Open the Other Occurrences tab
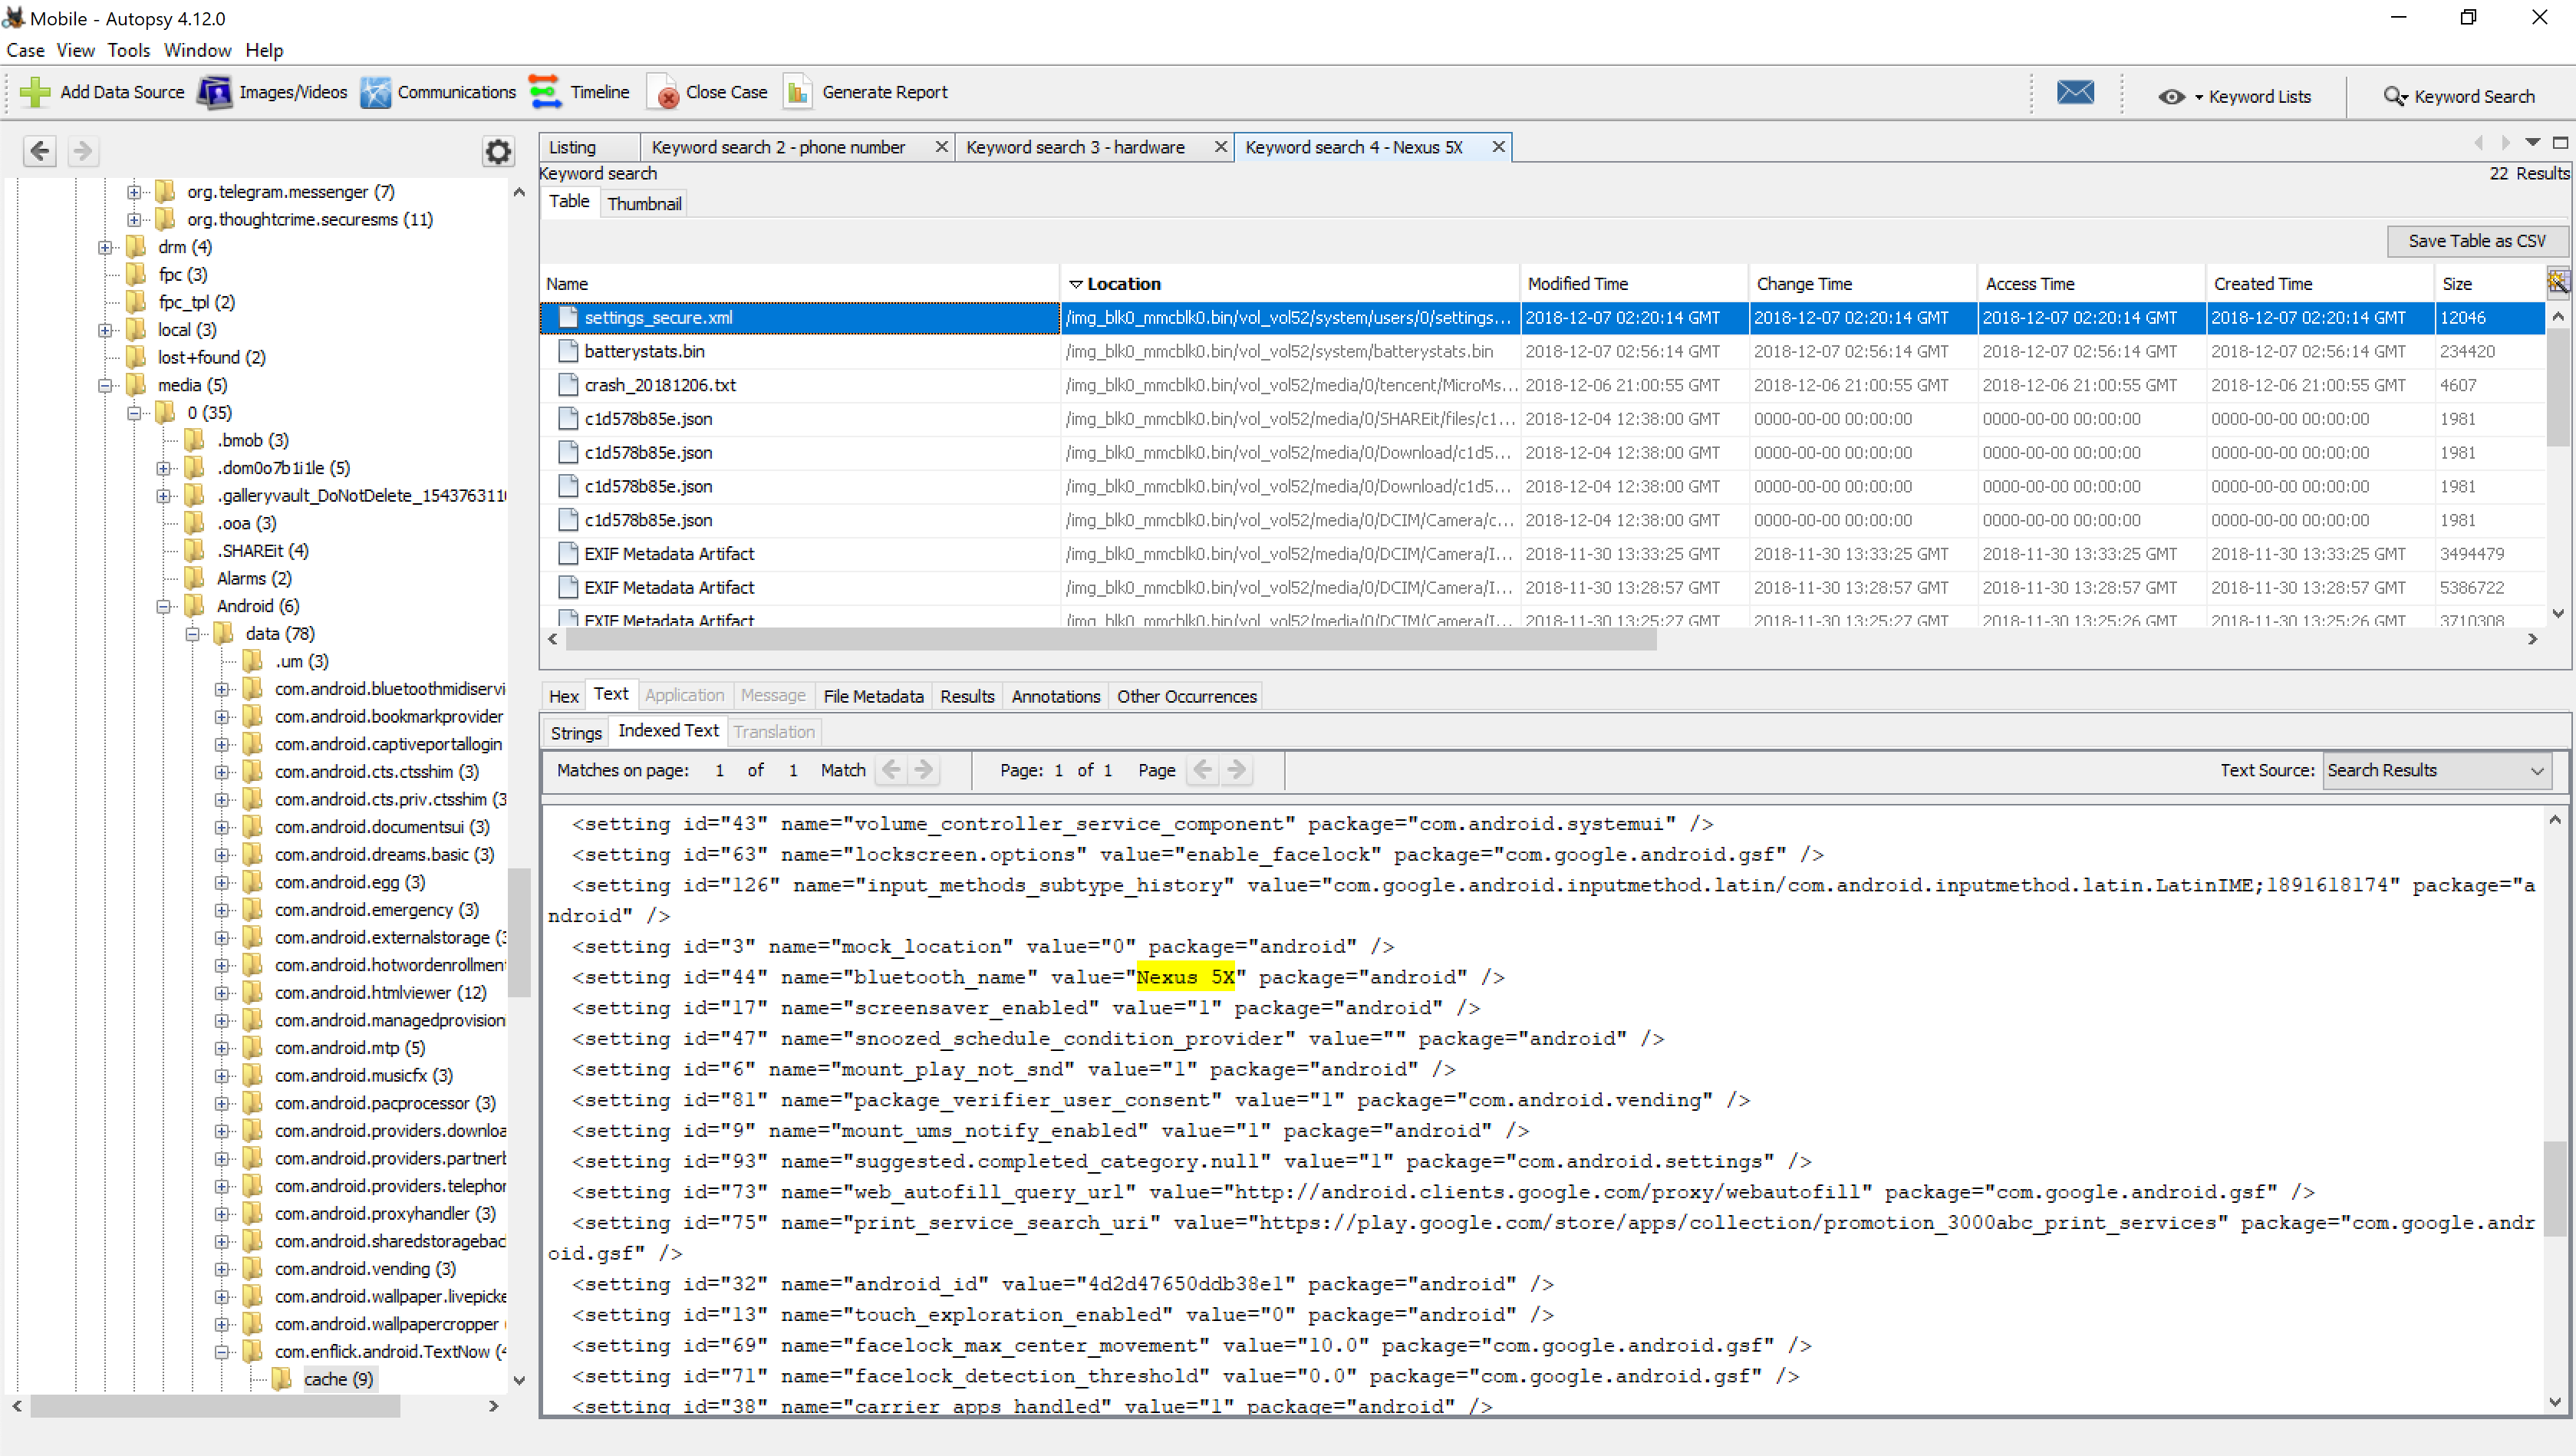The image size is (2576, 1456). point(1186,696)
